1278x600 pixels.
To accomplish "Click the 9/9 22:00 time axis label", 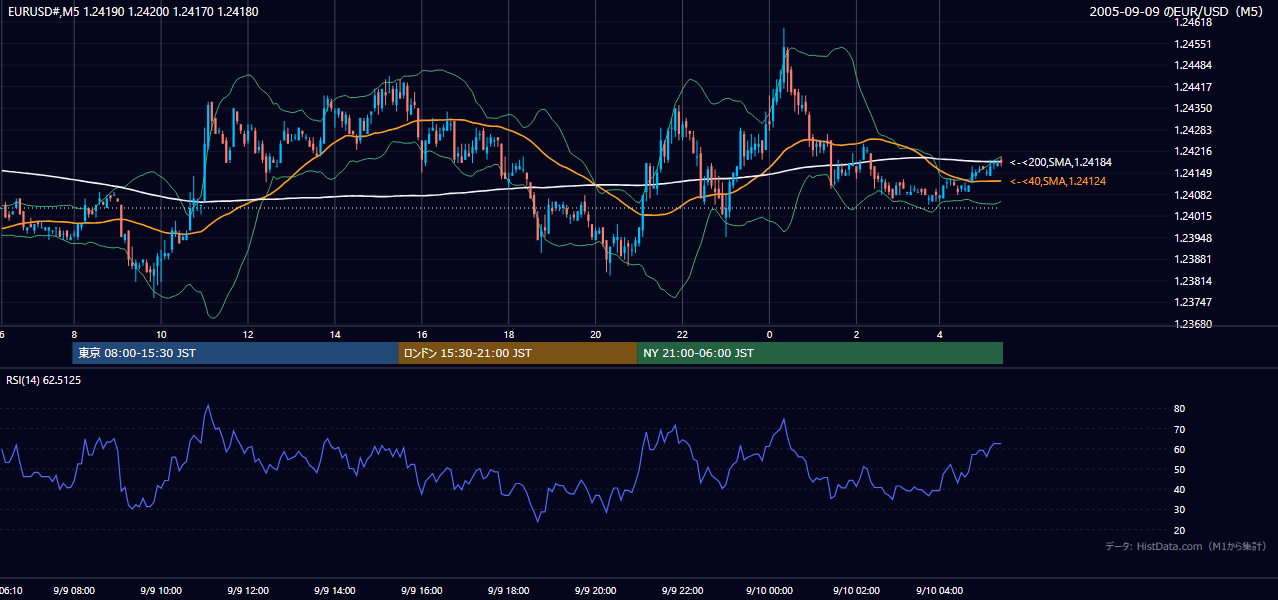I will tap(683, 591).
